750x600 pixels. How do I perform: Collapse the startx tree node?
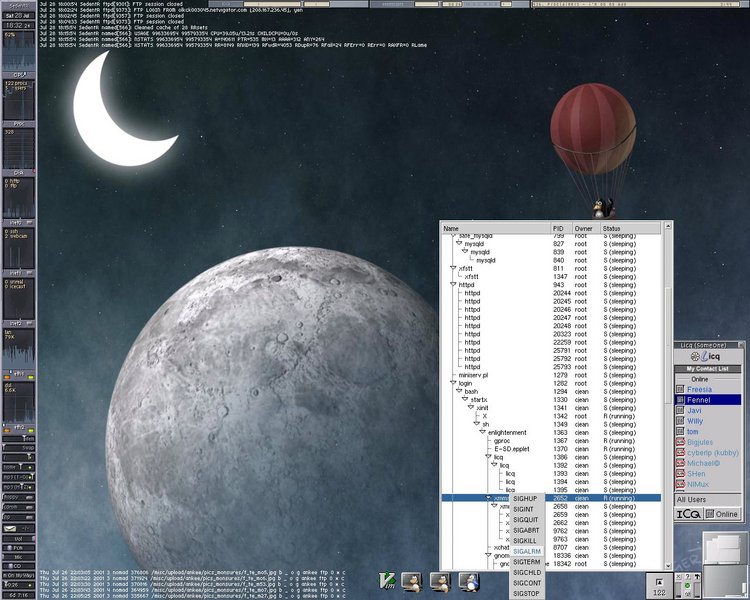pos(464,400)
